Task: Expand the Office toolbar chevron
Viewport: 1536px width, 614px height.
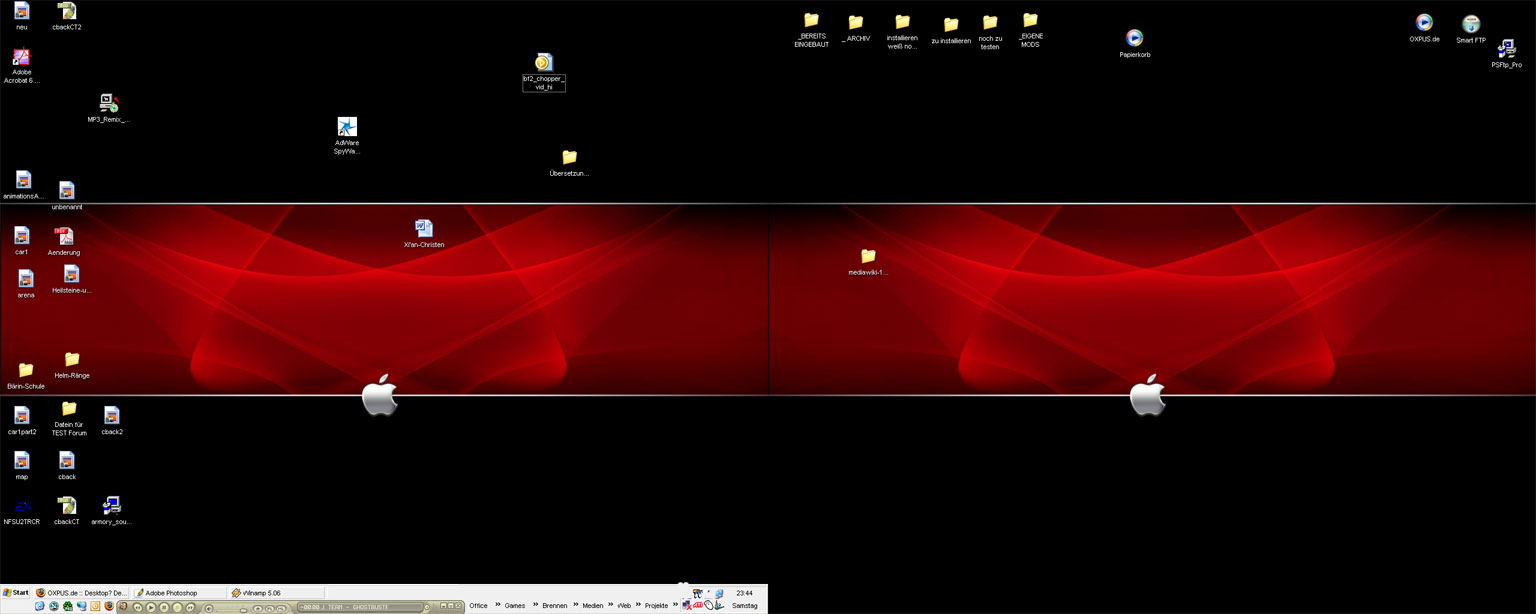Action: 497,605
